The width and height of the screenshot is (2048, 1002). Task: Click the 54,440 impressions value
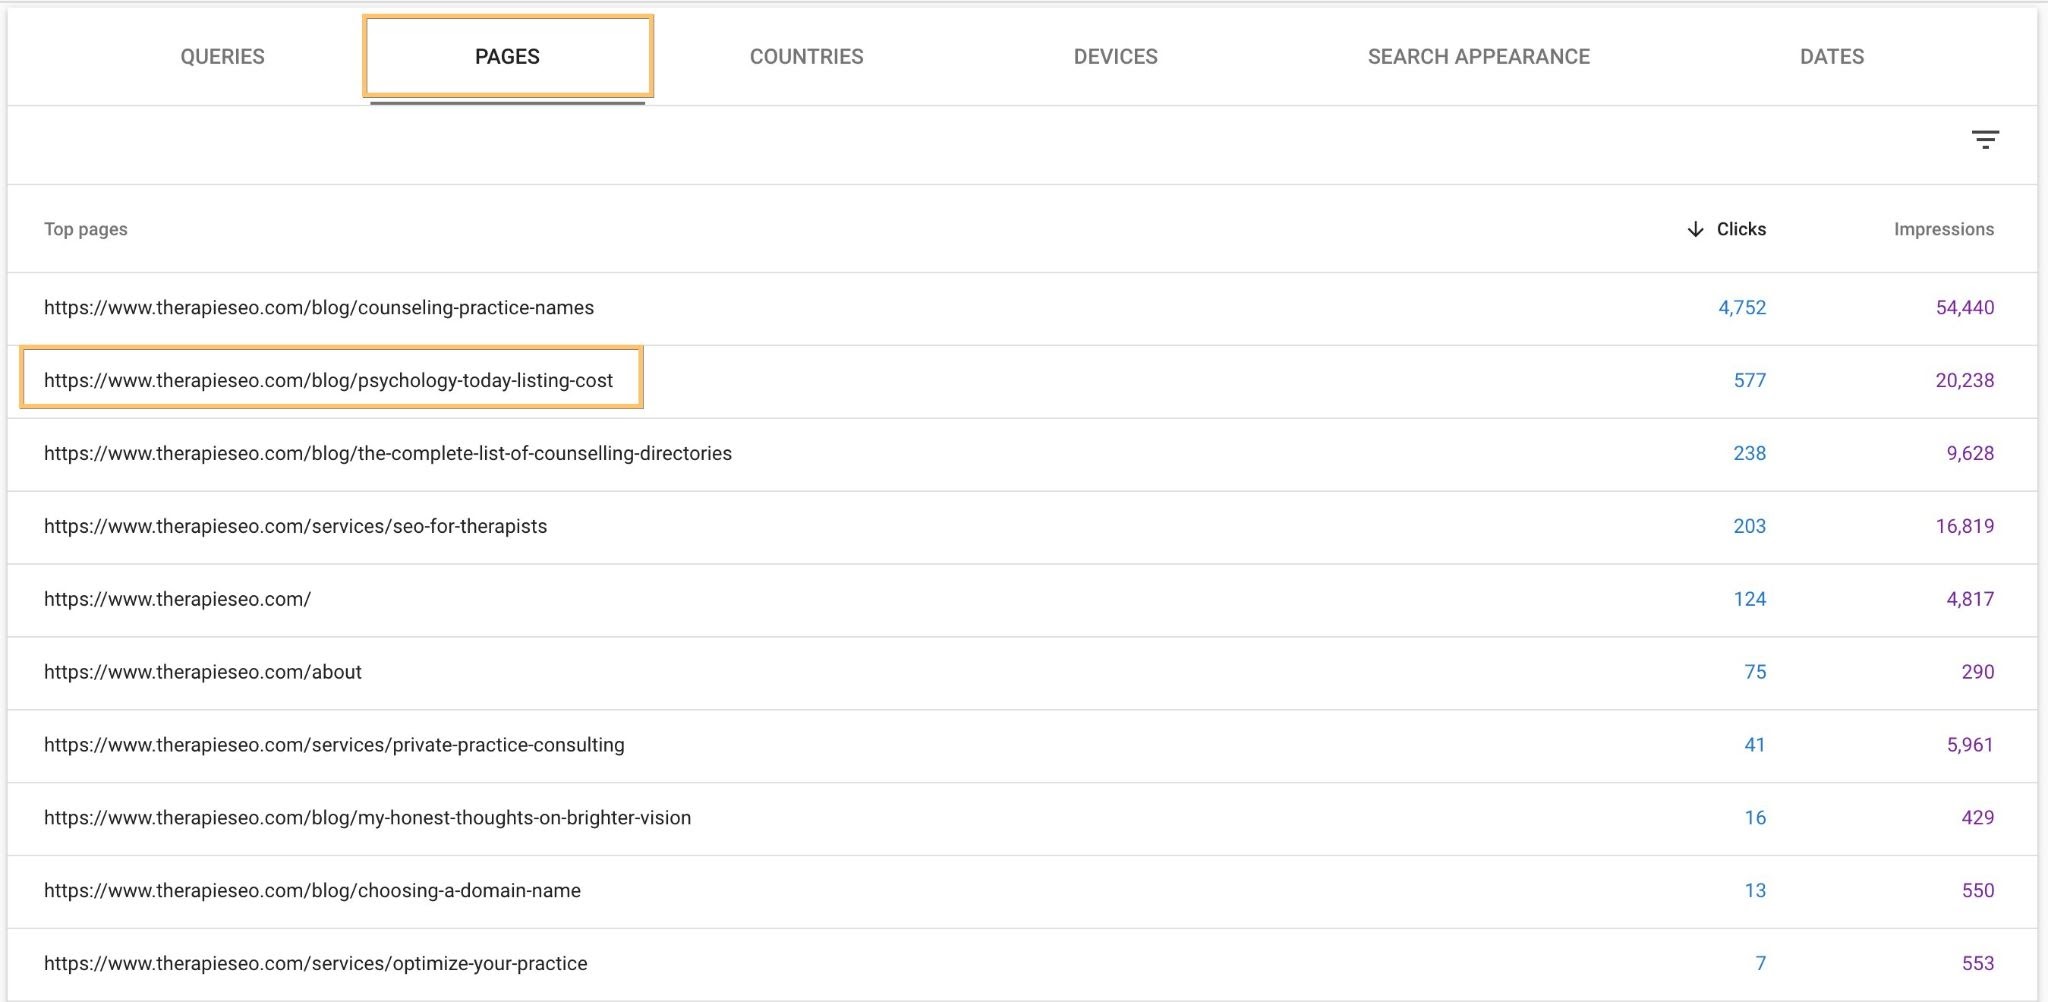(1964, 308)
